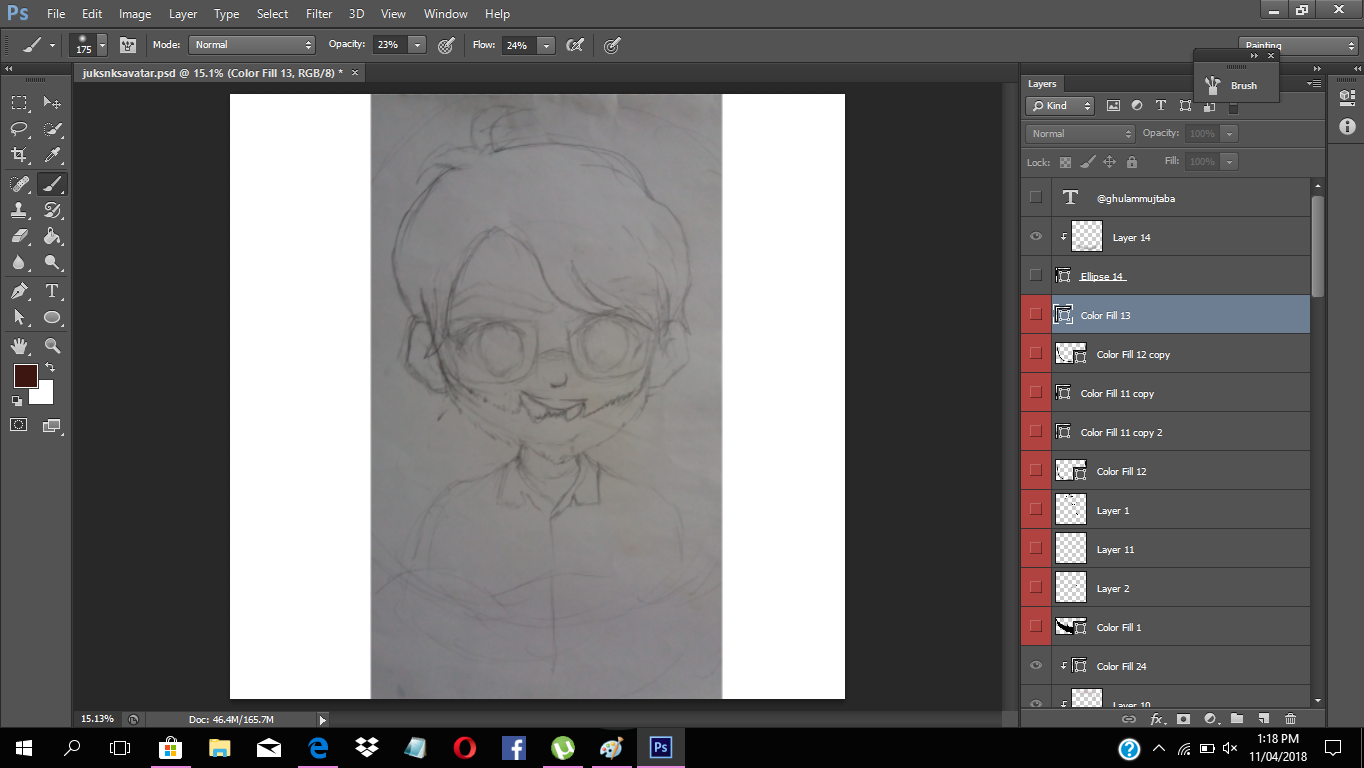
Task: Create a new layer in Layers panel
Action: coord(1263,718)
